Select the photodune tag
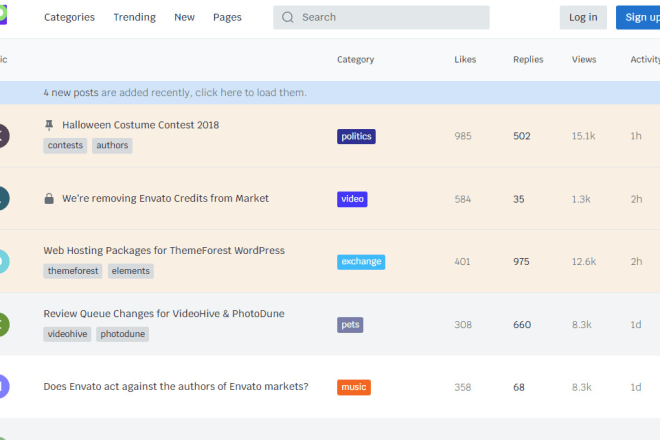660x440 pixels. point(122,334)
